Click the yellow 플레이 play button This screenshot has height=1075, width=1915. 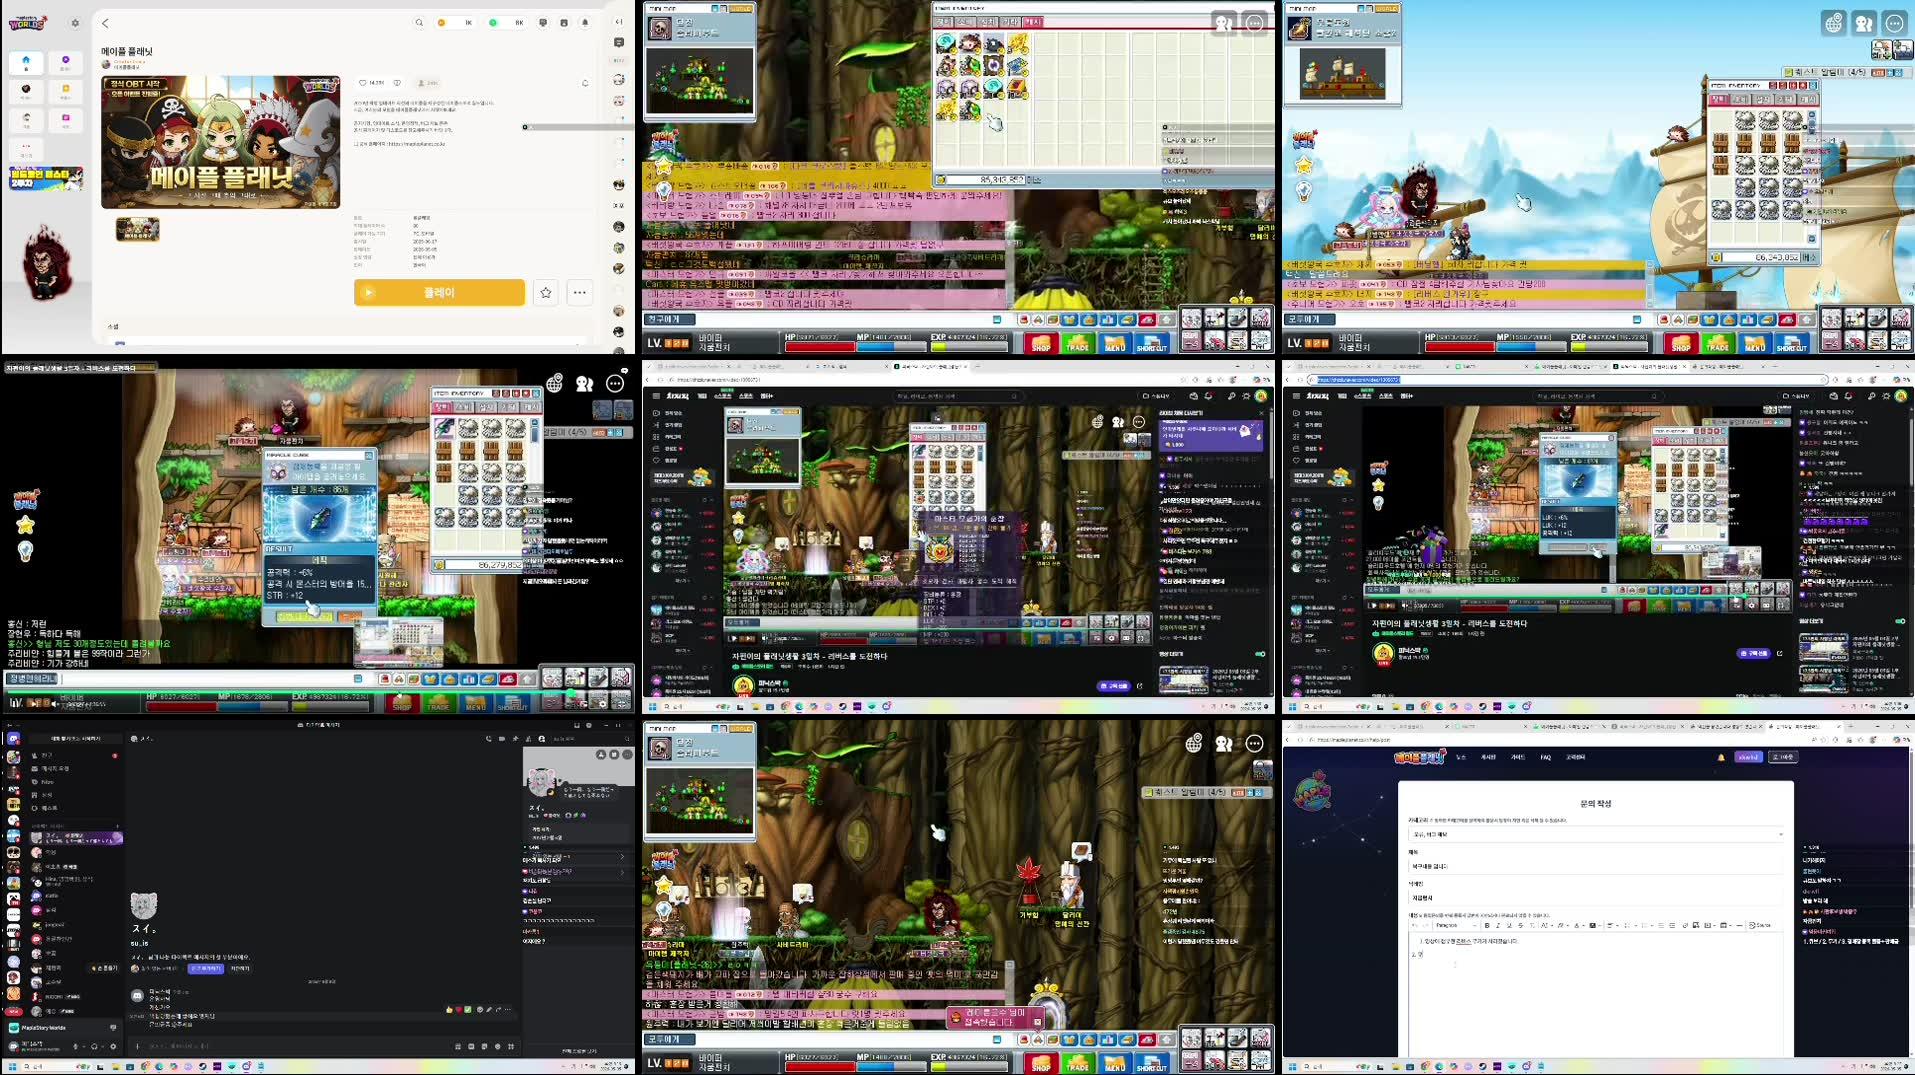(439, 292)
